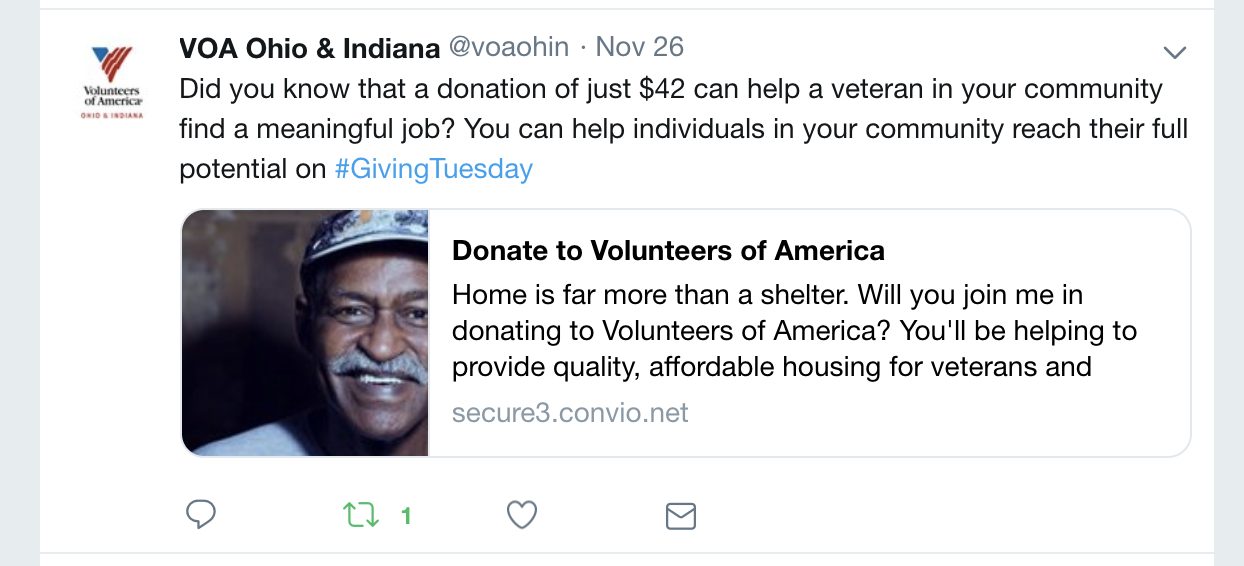Click the VOA Ohio & Indiana display name

[x=309, y=48]
